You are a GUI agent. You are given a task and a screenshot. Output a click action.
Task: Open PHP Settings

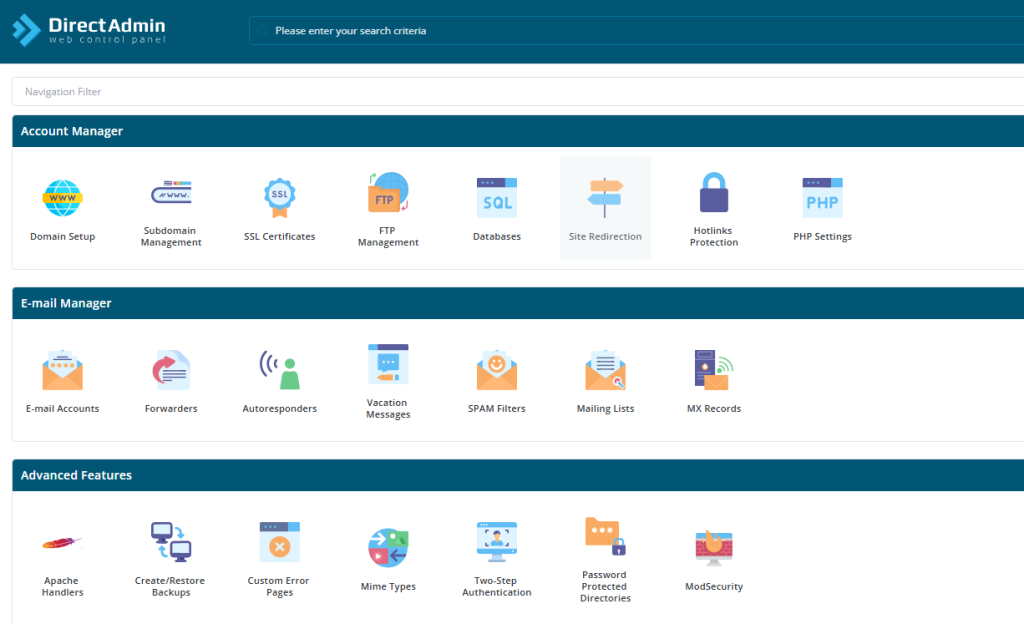click(x=822, y=199)
